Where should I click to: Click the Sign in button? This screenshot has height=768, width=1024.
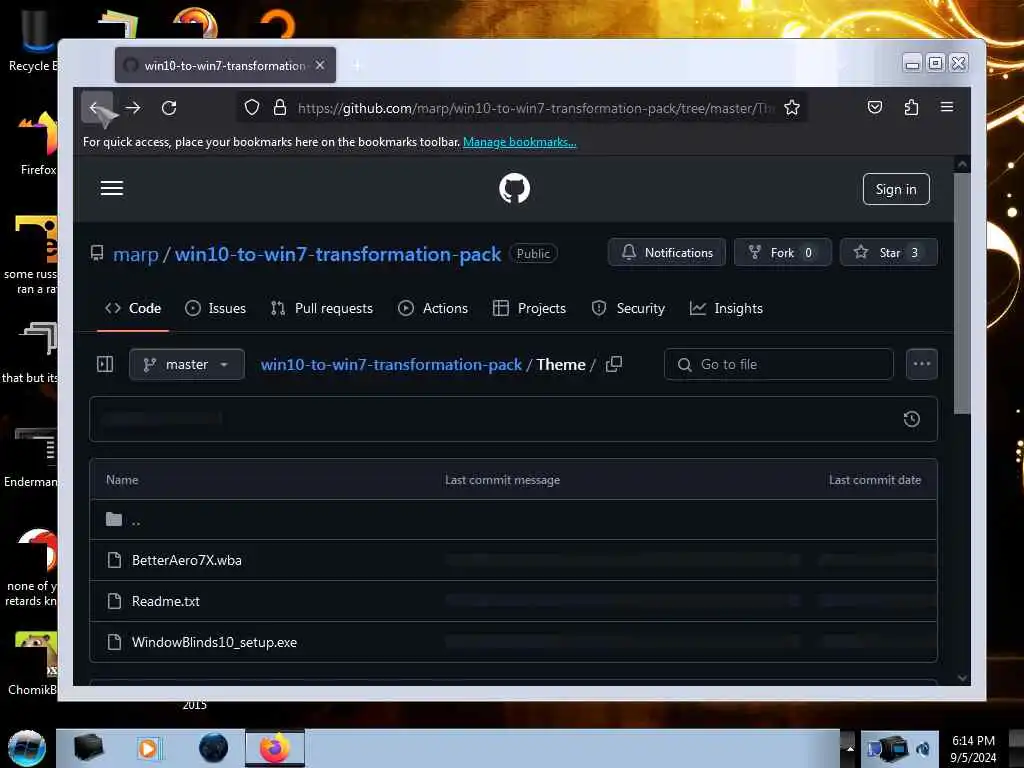pyautogui.click(x=895, y=189)
